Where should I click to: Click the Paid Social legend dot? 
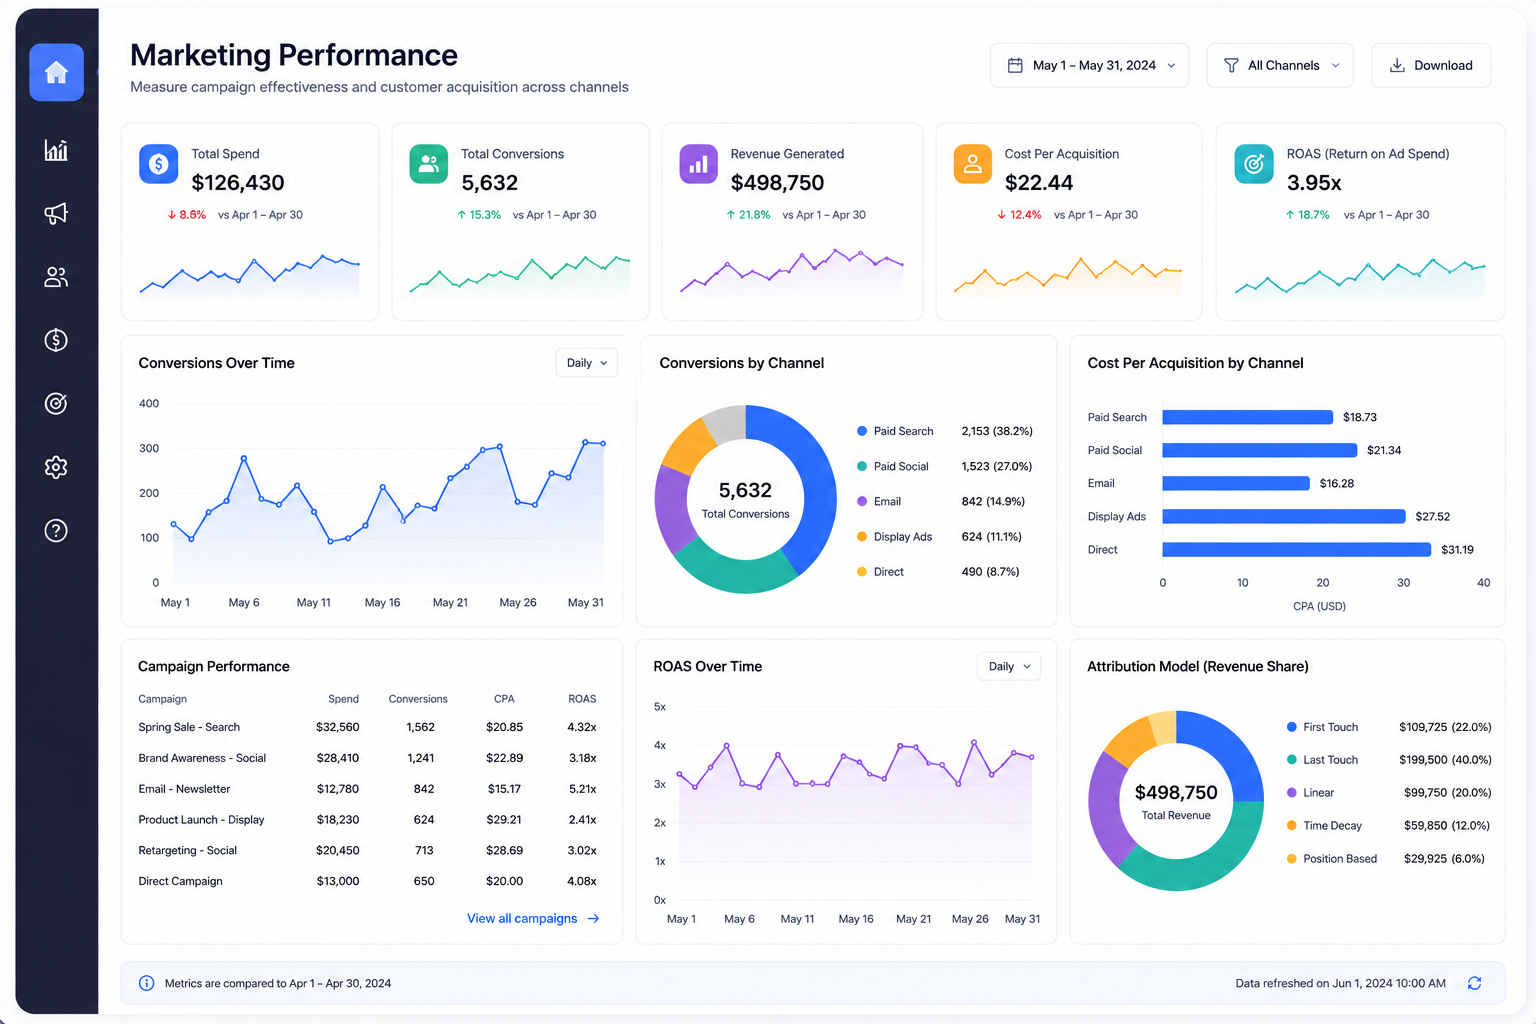coord(862,466)
